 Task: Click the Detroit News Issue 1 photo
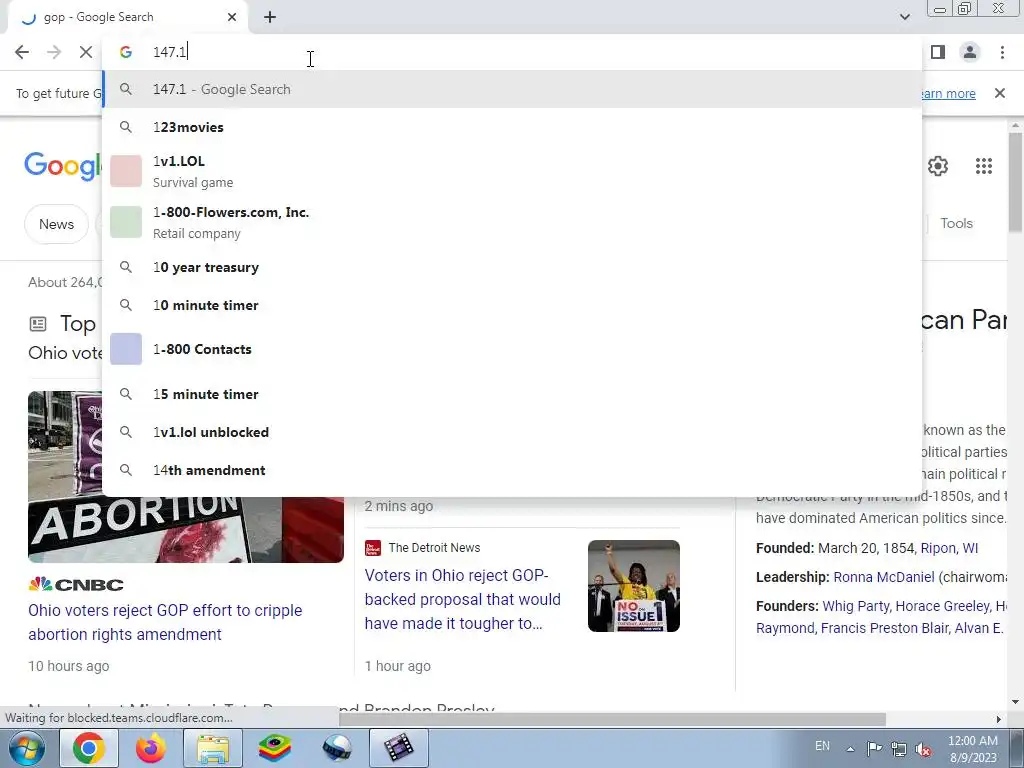(633, 586)
